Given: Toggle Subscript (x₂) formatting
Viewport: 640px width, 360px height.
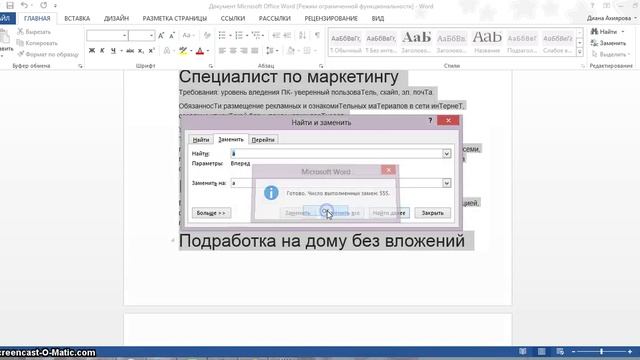Looking at the screenshot, I should point(141,51).
